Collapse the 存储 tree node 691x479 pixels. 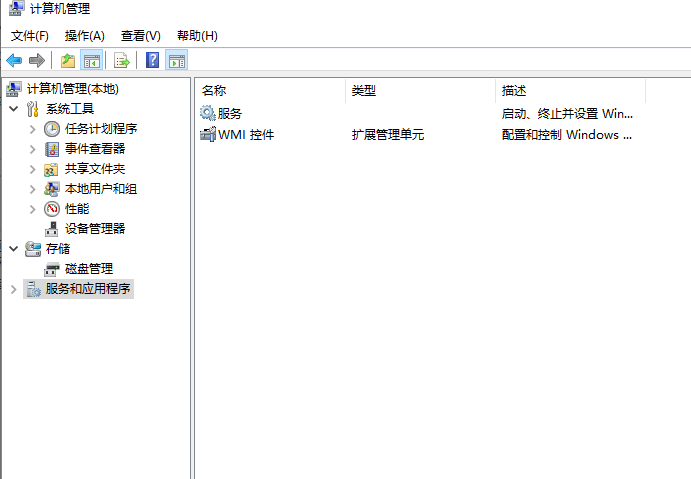pos(13,249)
